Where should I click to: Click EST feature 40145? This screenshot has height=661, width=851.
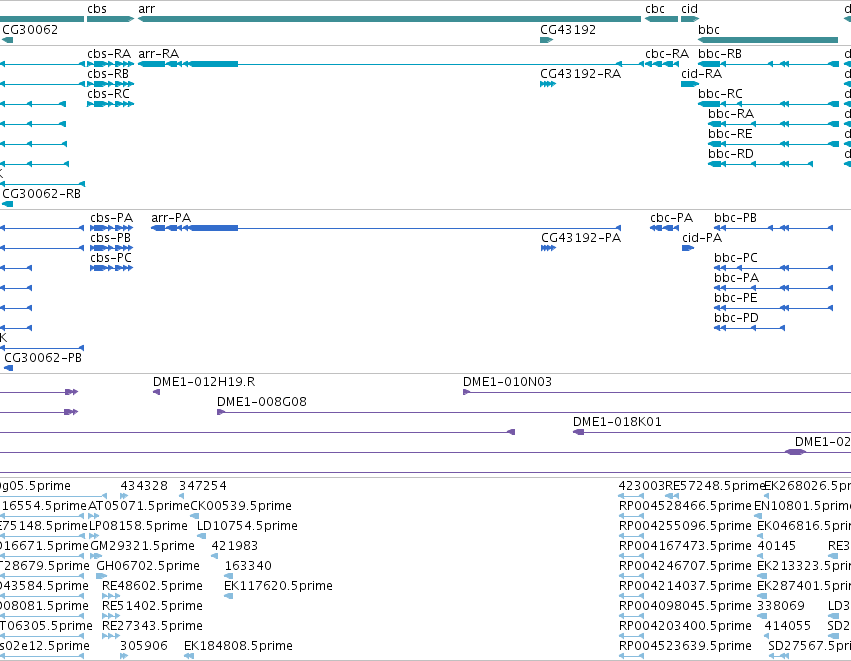pos(760,556)
